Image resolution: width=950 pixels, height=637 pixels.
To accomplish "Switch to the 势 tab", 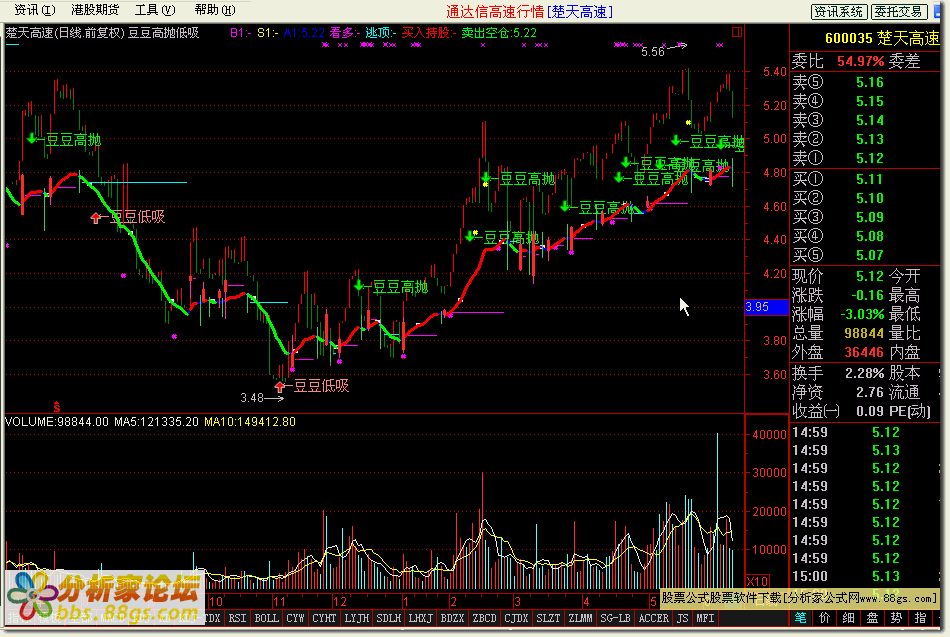I will pyautogui.click(x=897, y=618).
